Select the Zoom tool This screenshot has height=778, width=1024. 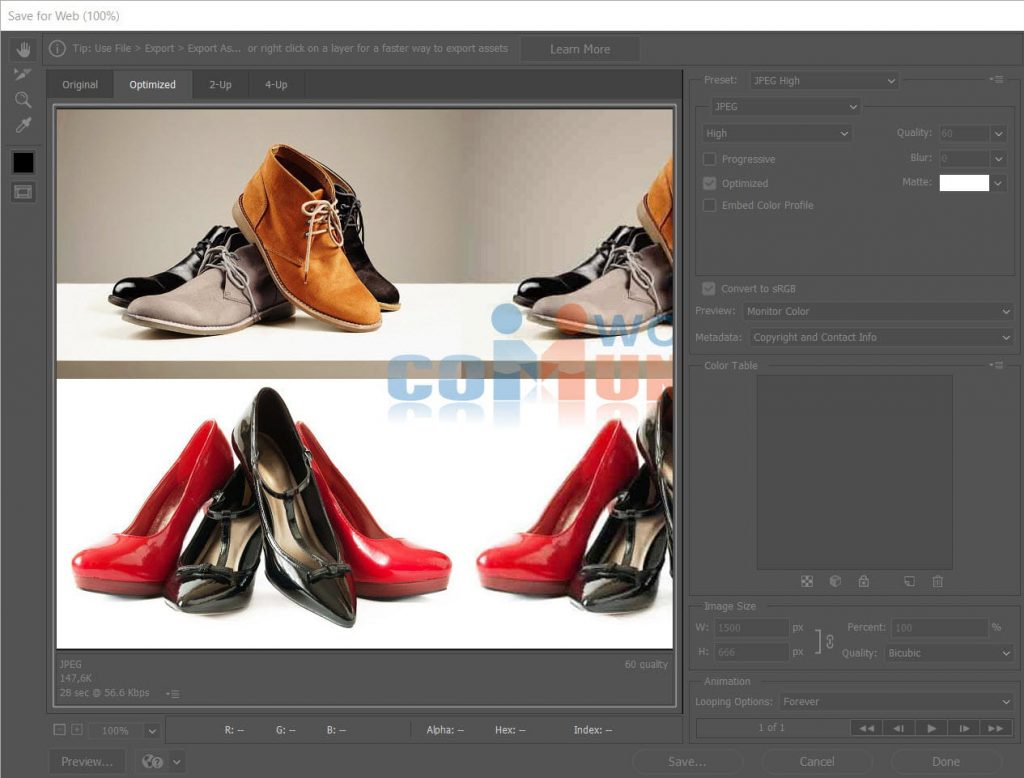pos(23,100)
